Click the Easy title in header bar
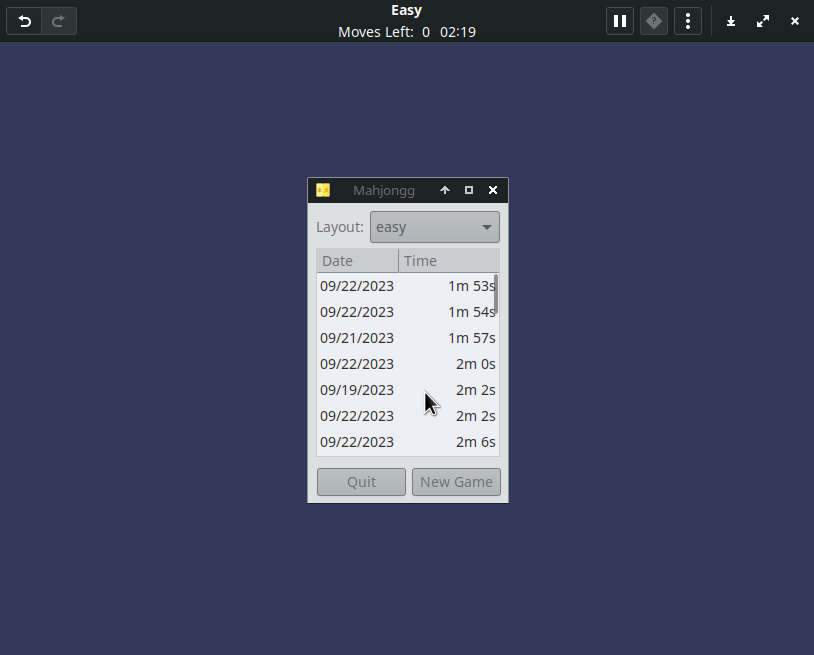Image resolution: width=814 pixels, height=655 pixels. click(406, 10)
